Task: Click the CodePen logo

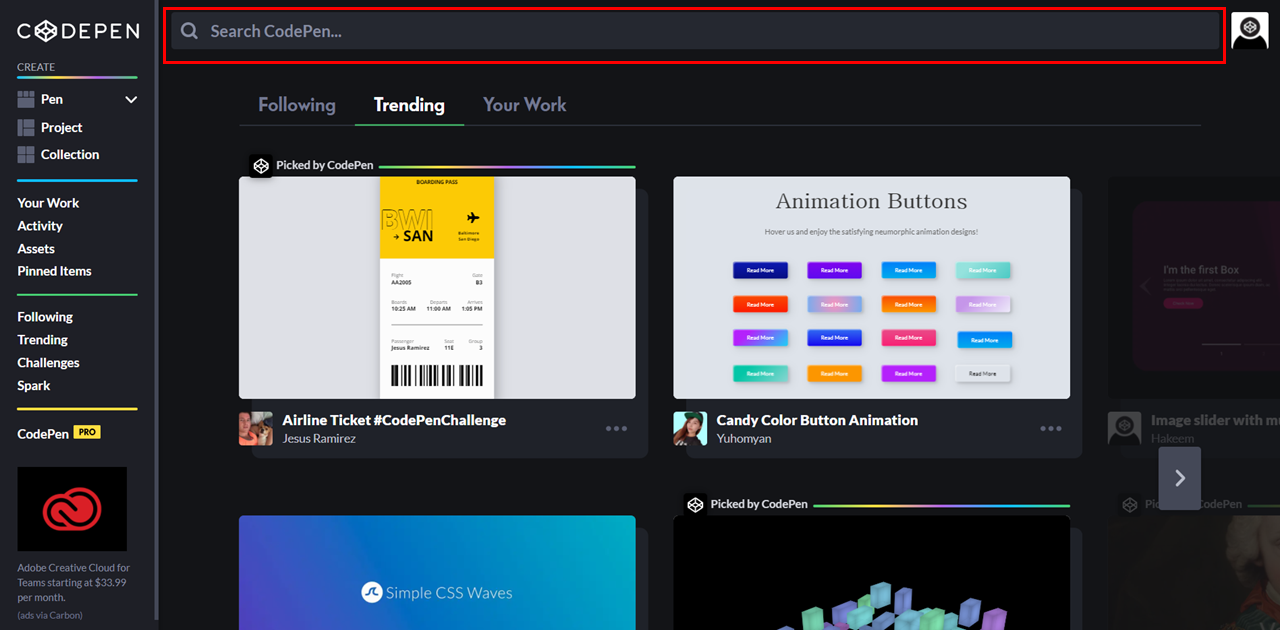Action: (x=78, y=31)
